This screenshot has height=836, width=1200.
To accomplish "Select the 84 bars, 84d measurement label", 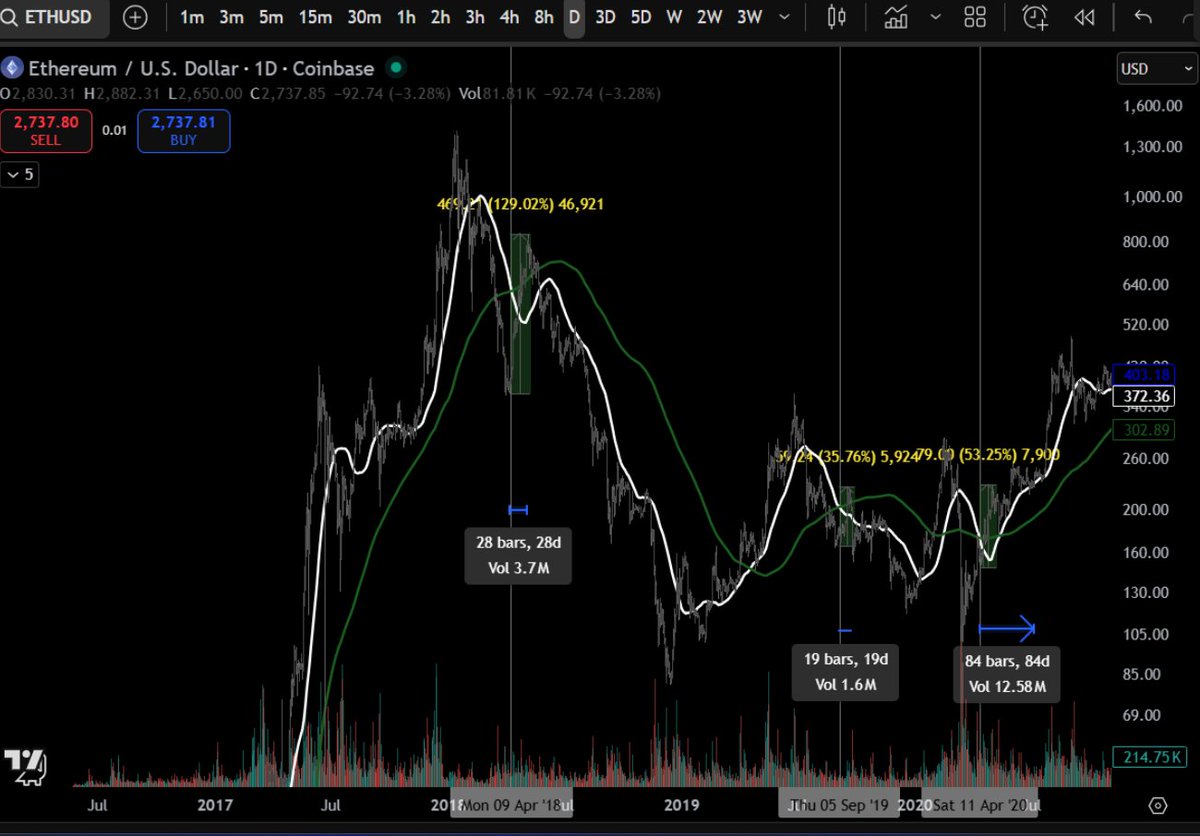I will (1007, 674).
